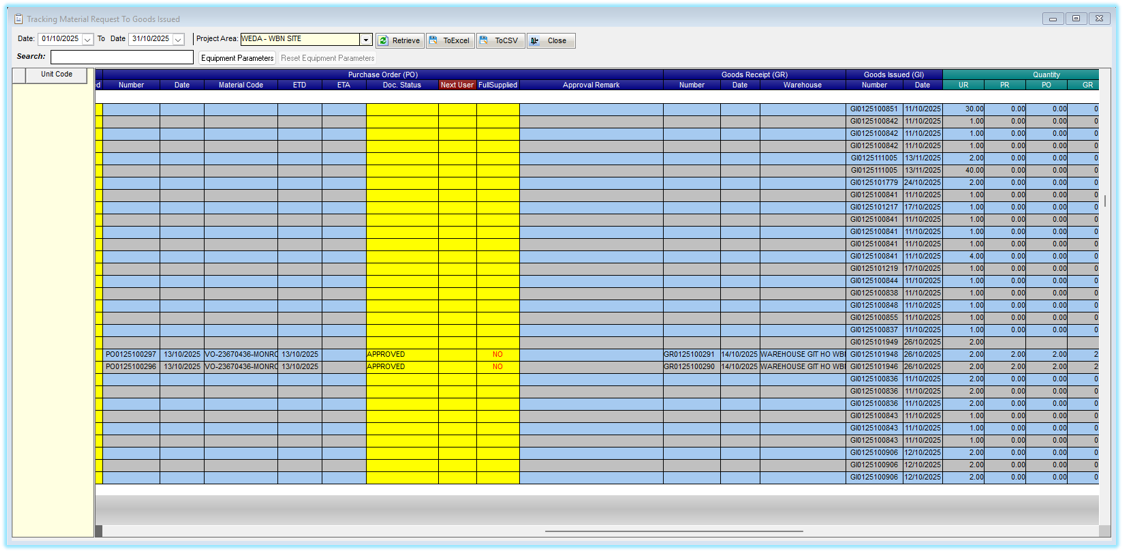Click the UR quantity 40.00 cell

click(x=964, y=170)
